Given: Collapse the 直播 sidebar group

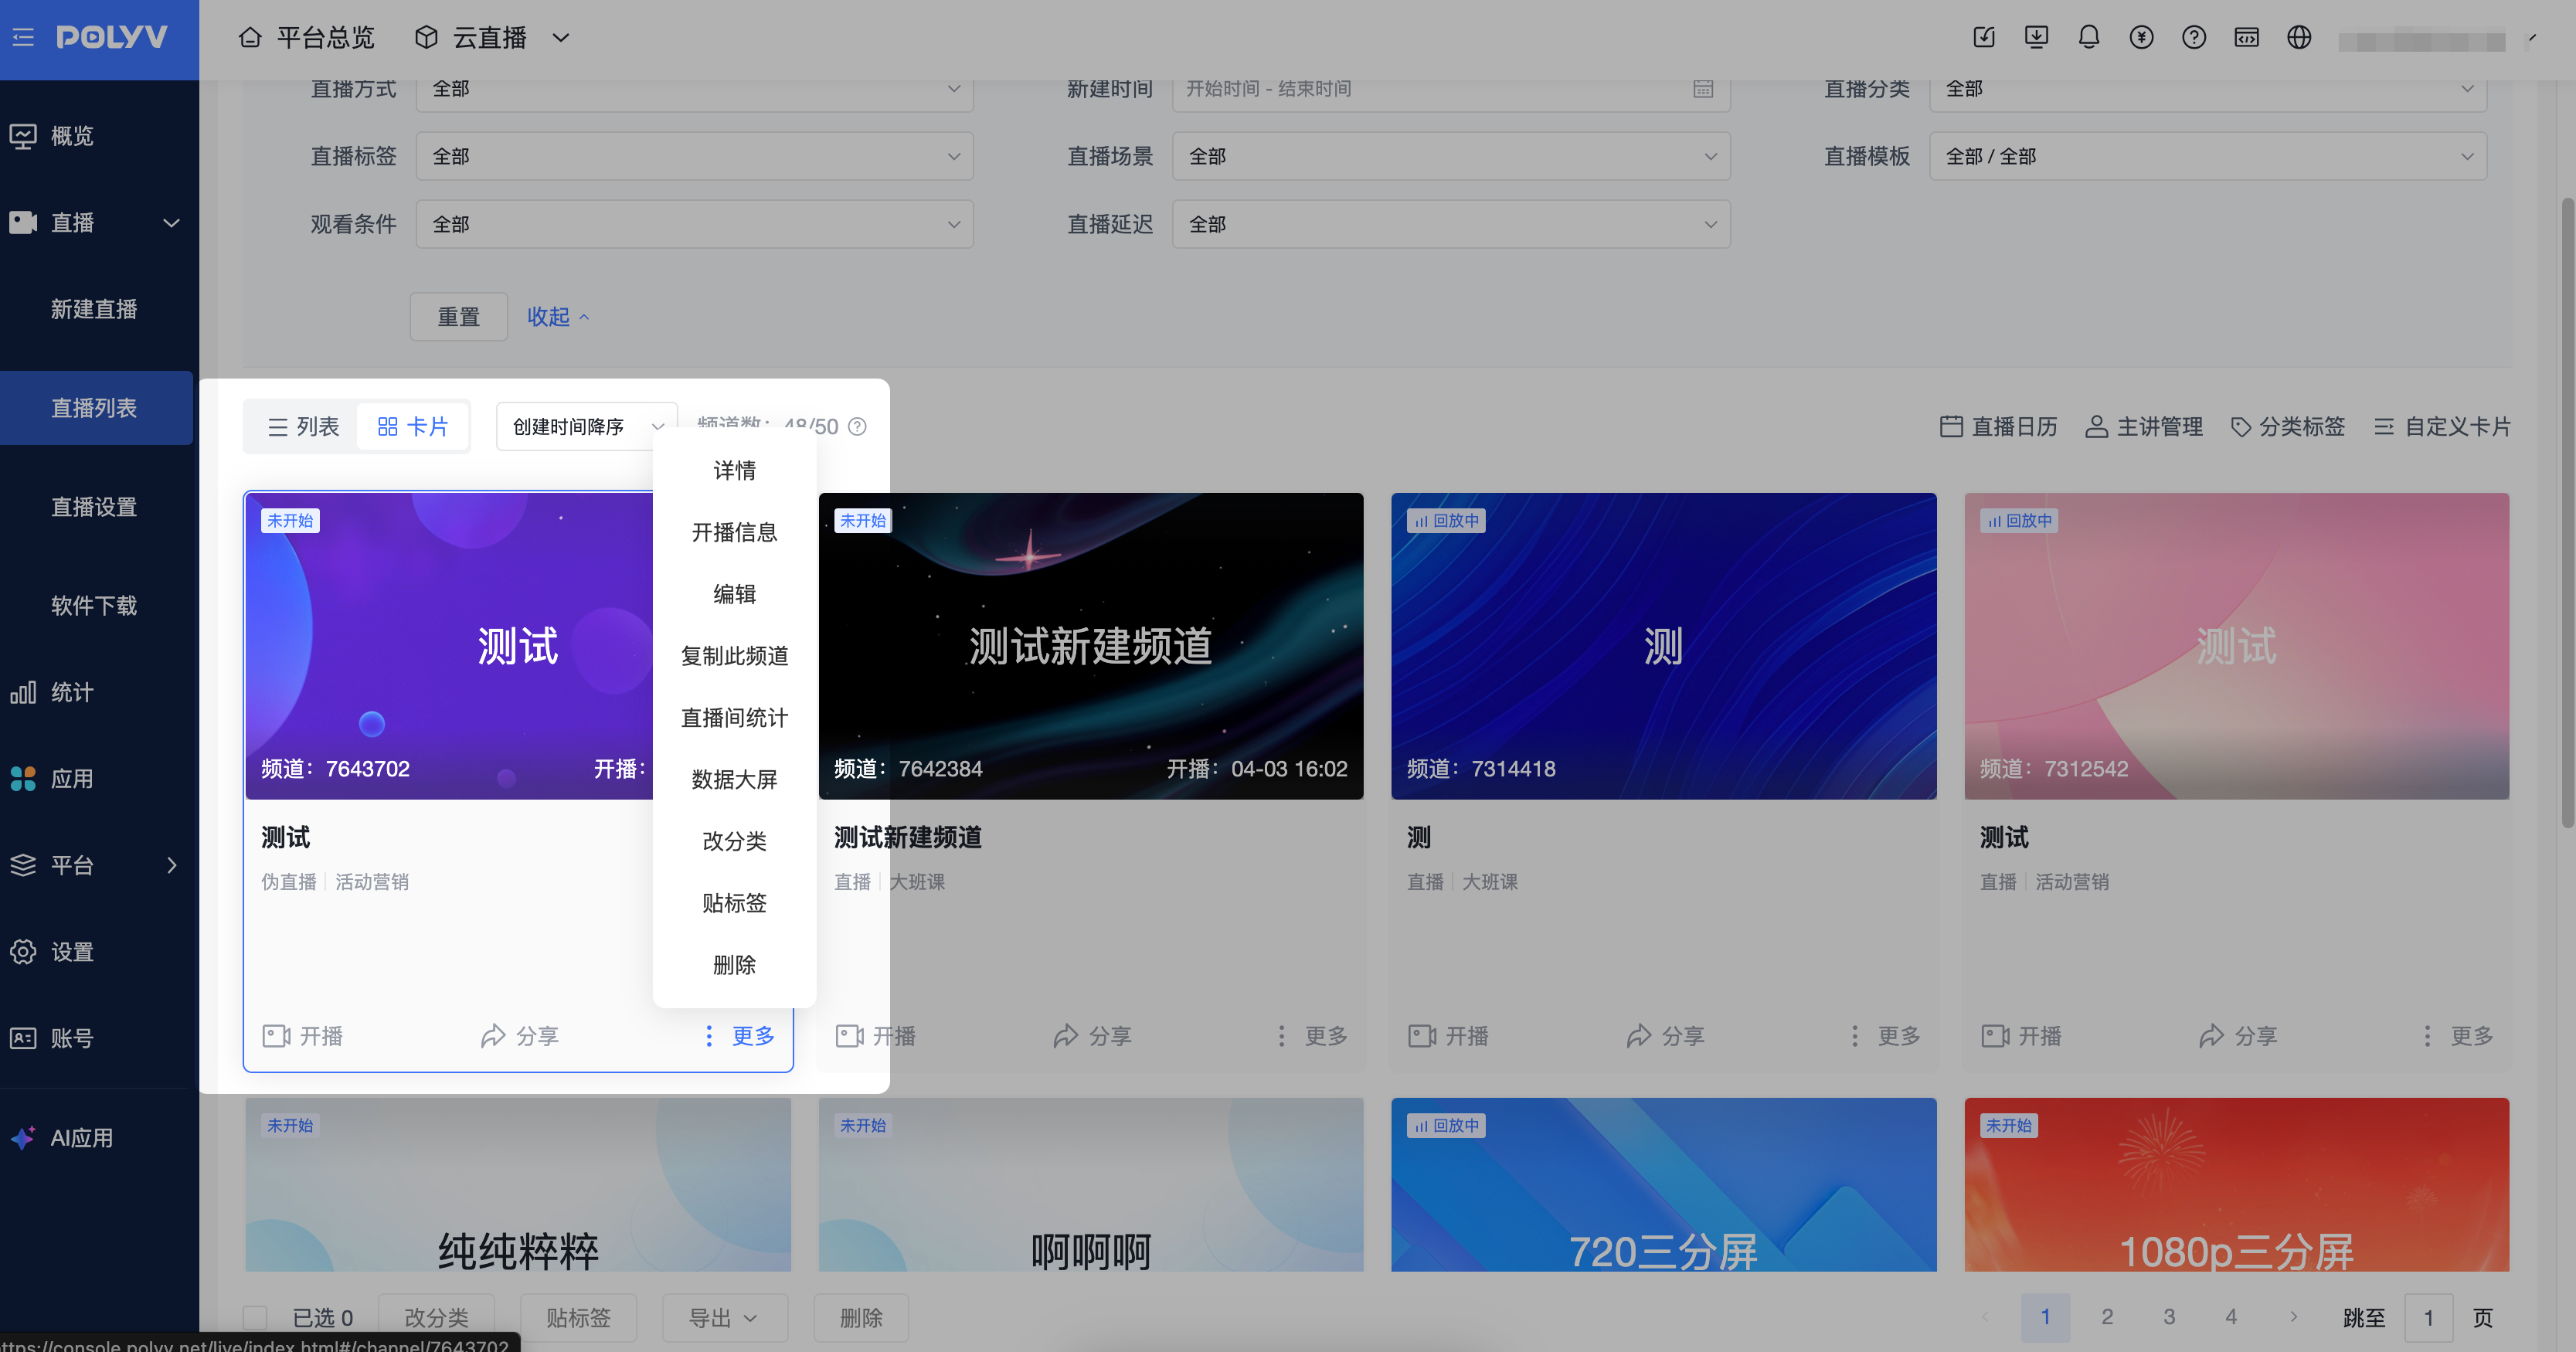Looking at the screenshot, I should [x=171, y=223].
